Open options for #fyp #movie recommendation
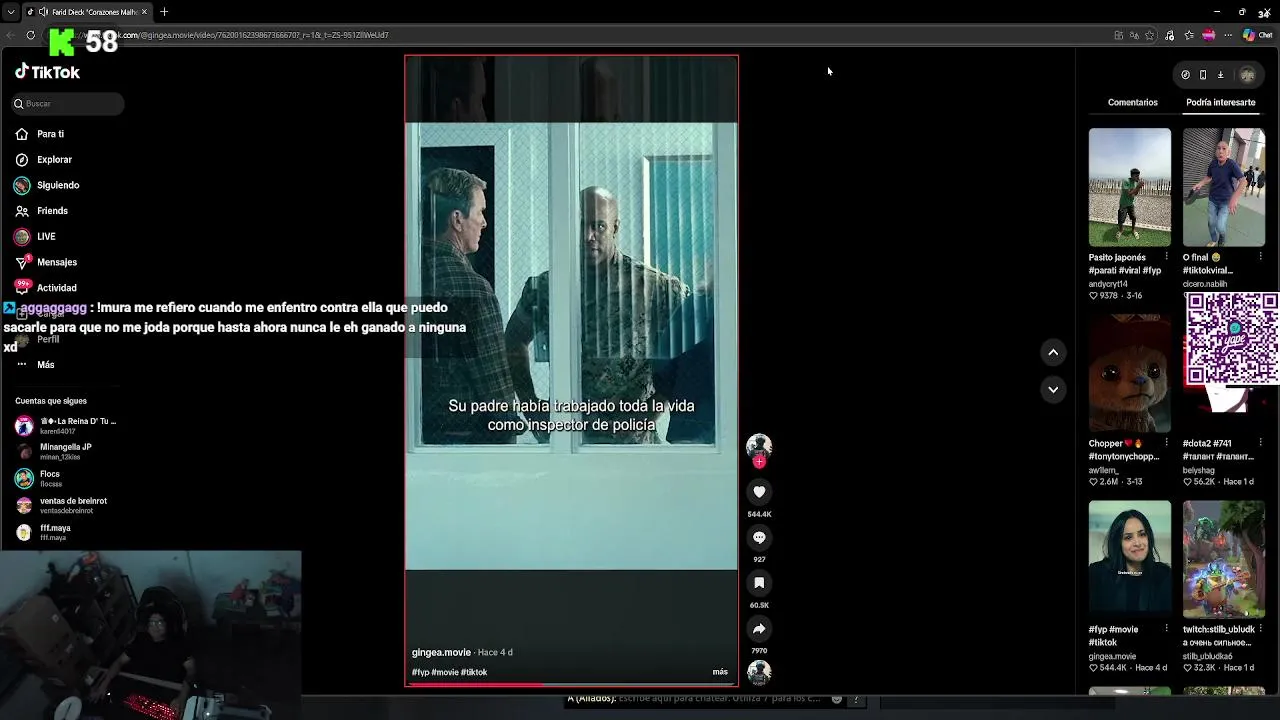The height and width of the screenshot is (720, 1280). 1166,629
